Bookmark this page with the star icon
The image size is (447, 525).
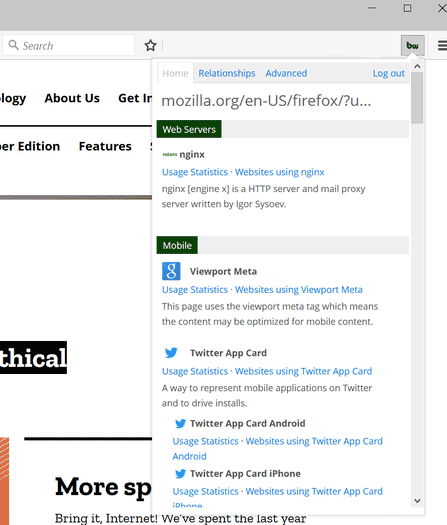pyautogui.click(x=150, y=46)
